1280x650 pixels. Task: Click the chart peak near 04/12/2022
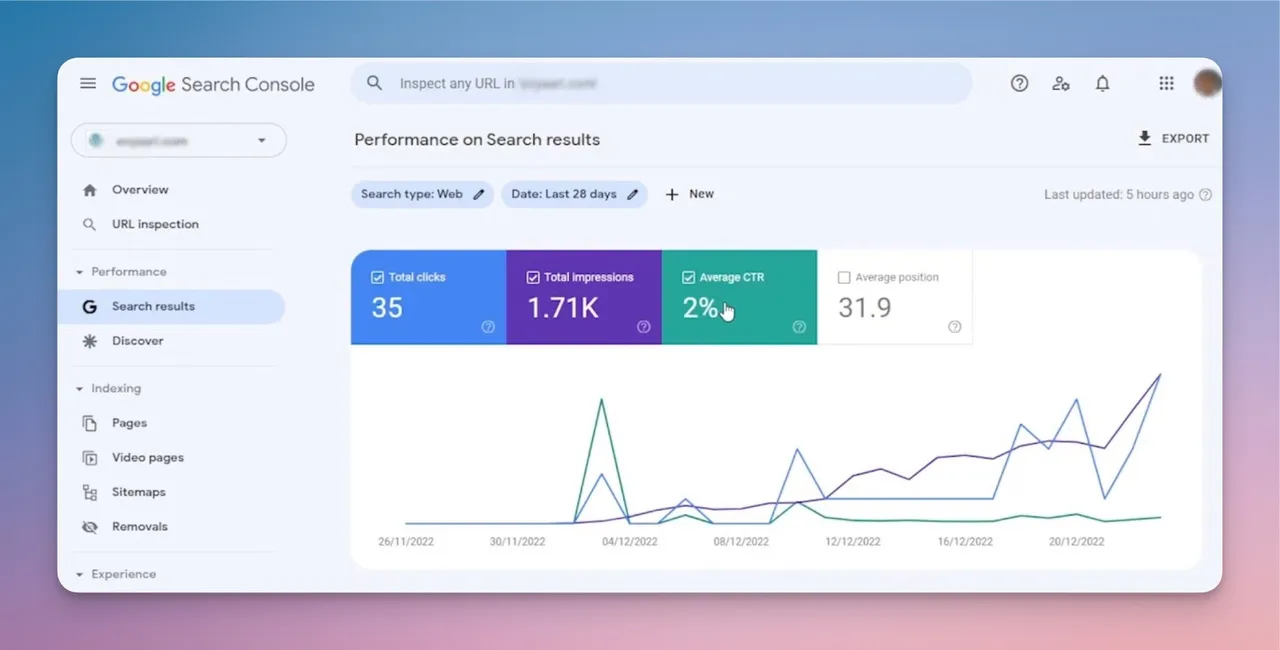pos(602,400)
